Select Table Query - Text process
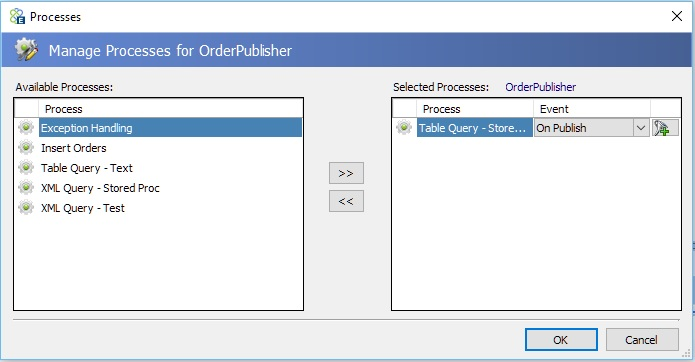 (x=171, y=167)
